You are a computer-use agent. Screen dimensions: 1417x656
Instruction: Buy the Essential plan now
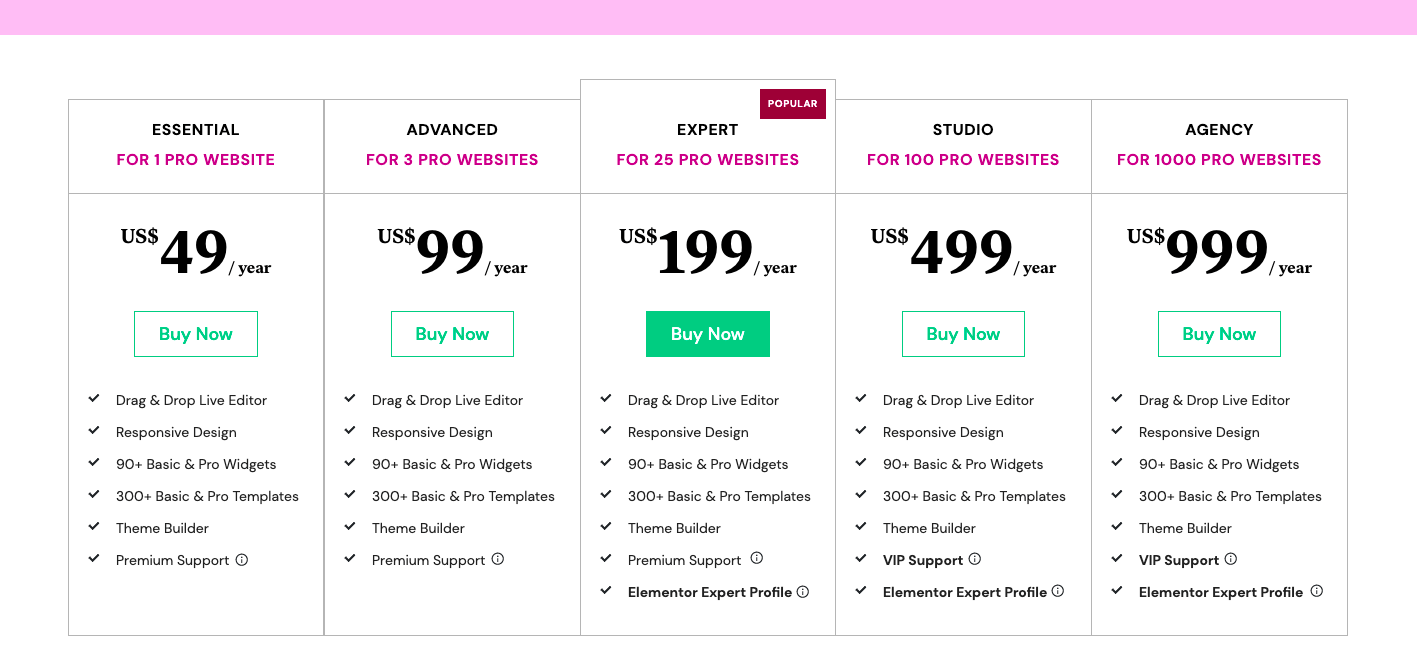pyautogui.click(x=196, y=334)
